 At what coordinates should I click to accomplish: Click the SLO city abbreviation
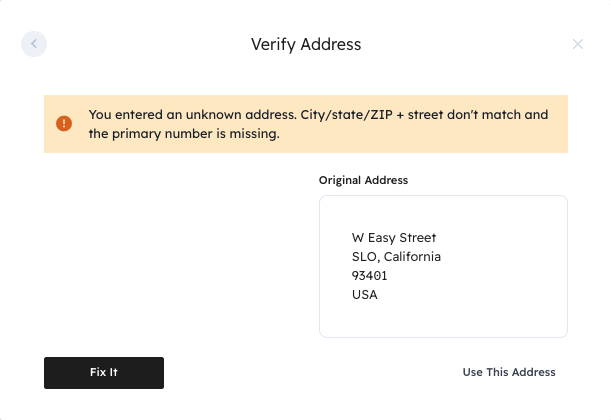tap(363, 257)
